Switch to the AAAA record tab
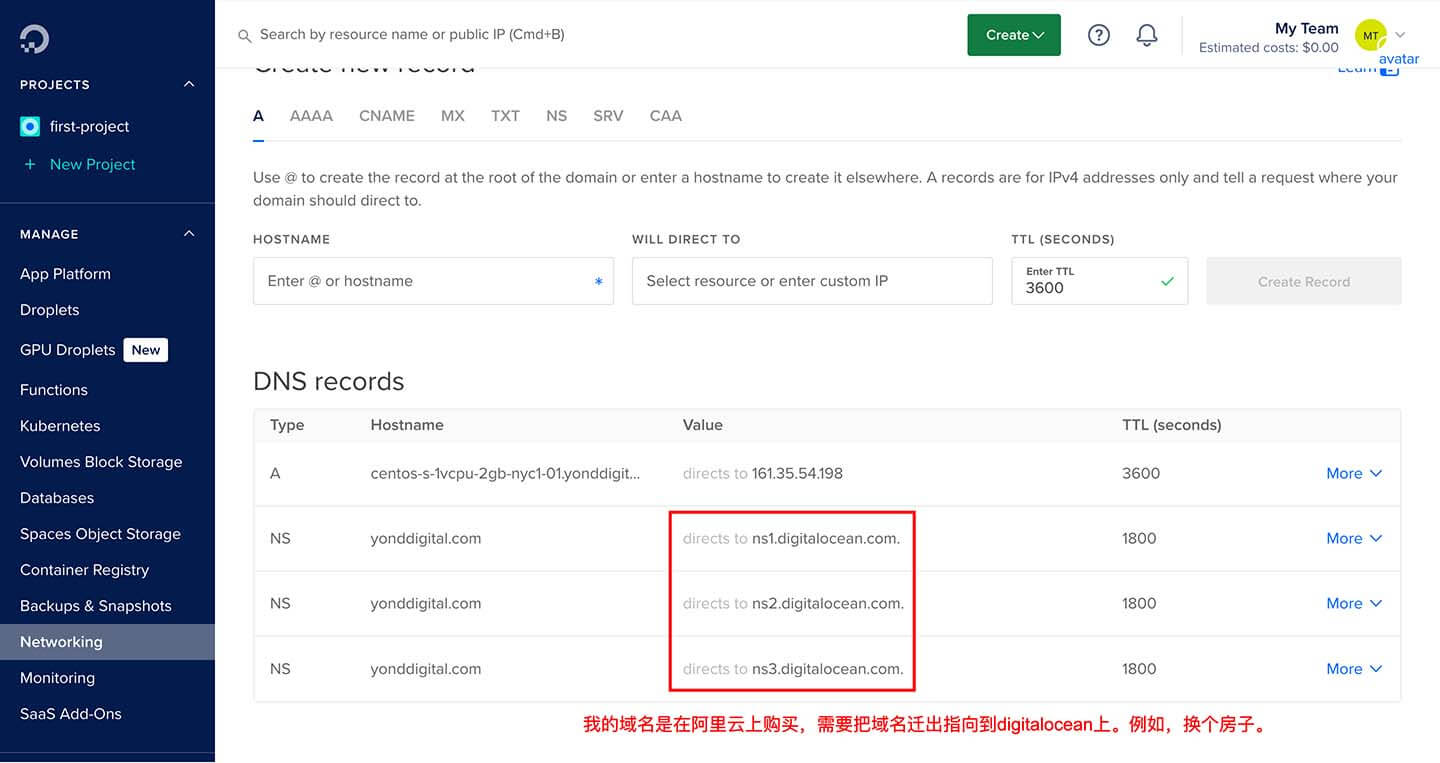Image resolution: width=1440 pixels, height=763 pixels. [x=311, y=116]
